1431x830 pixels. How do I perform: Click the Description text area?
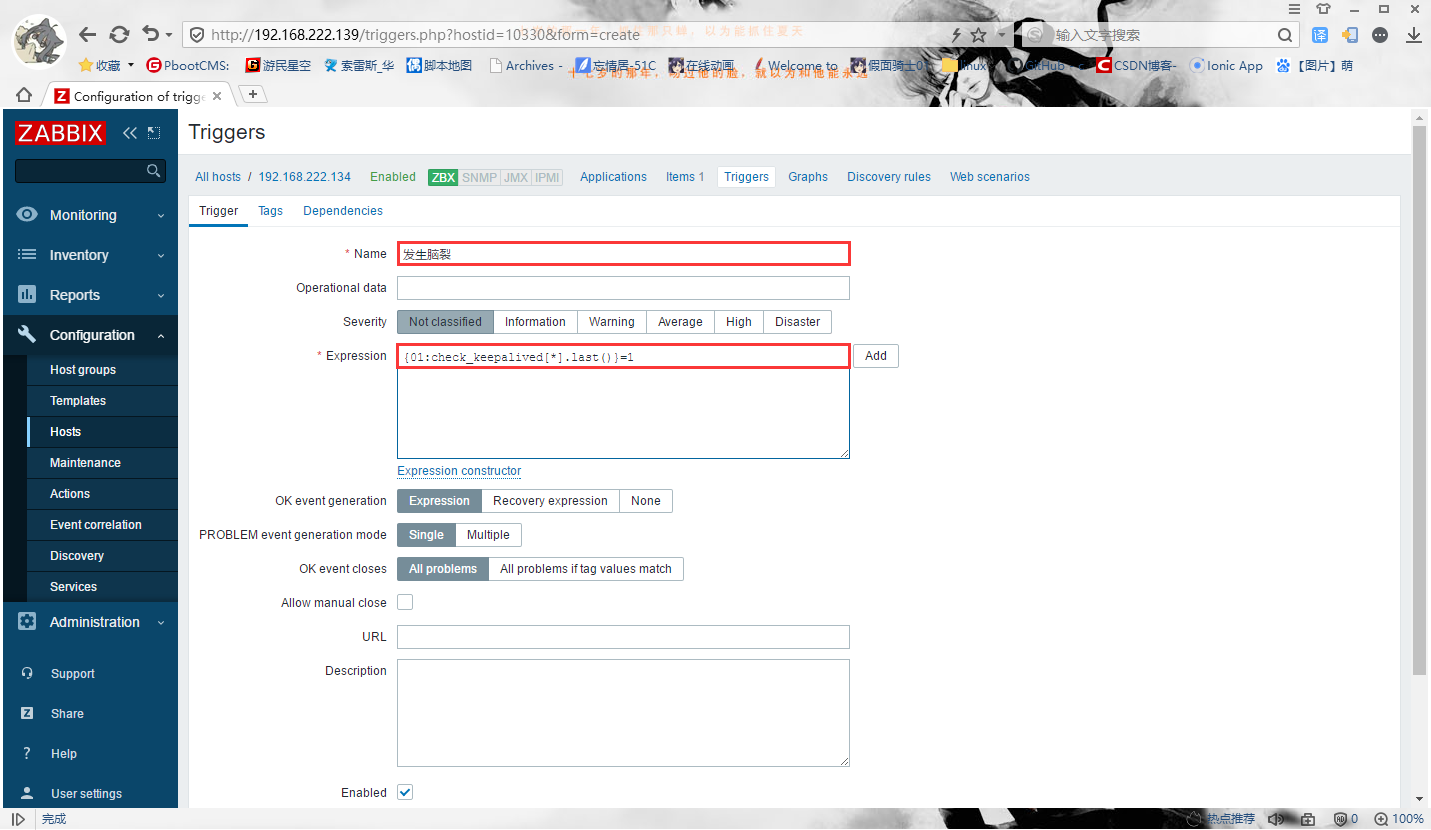[x=623, y=713]
